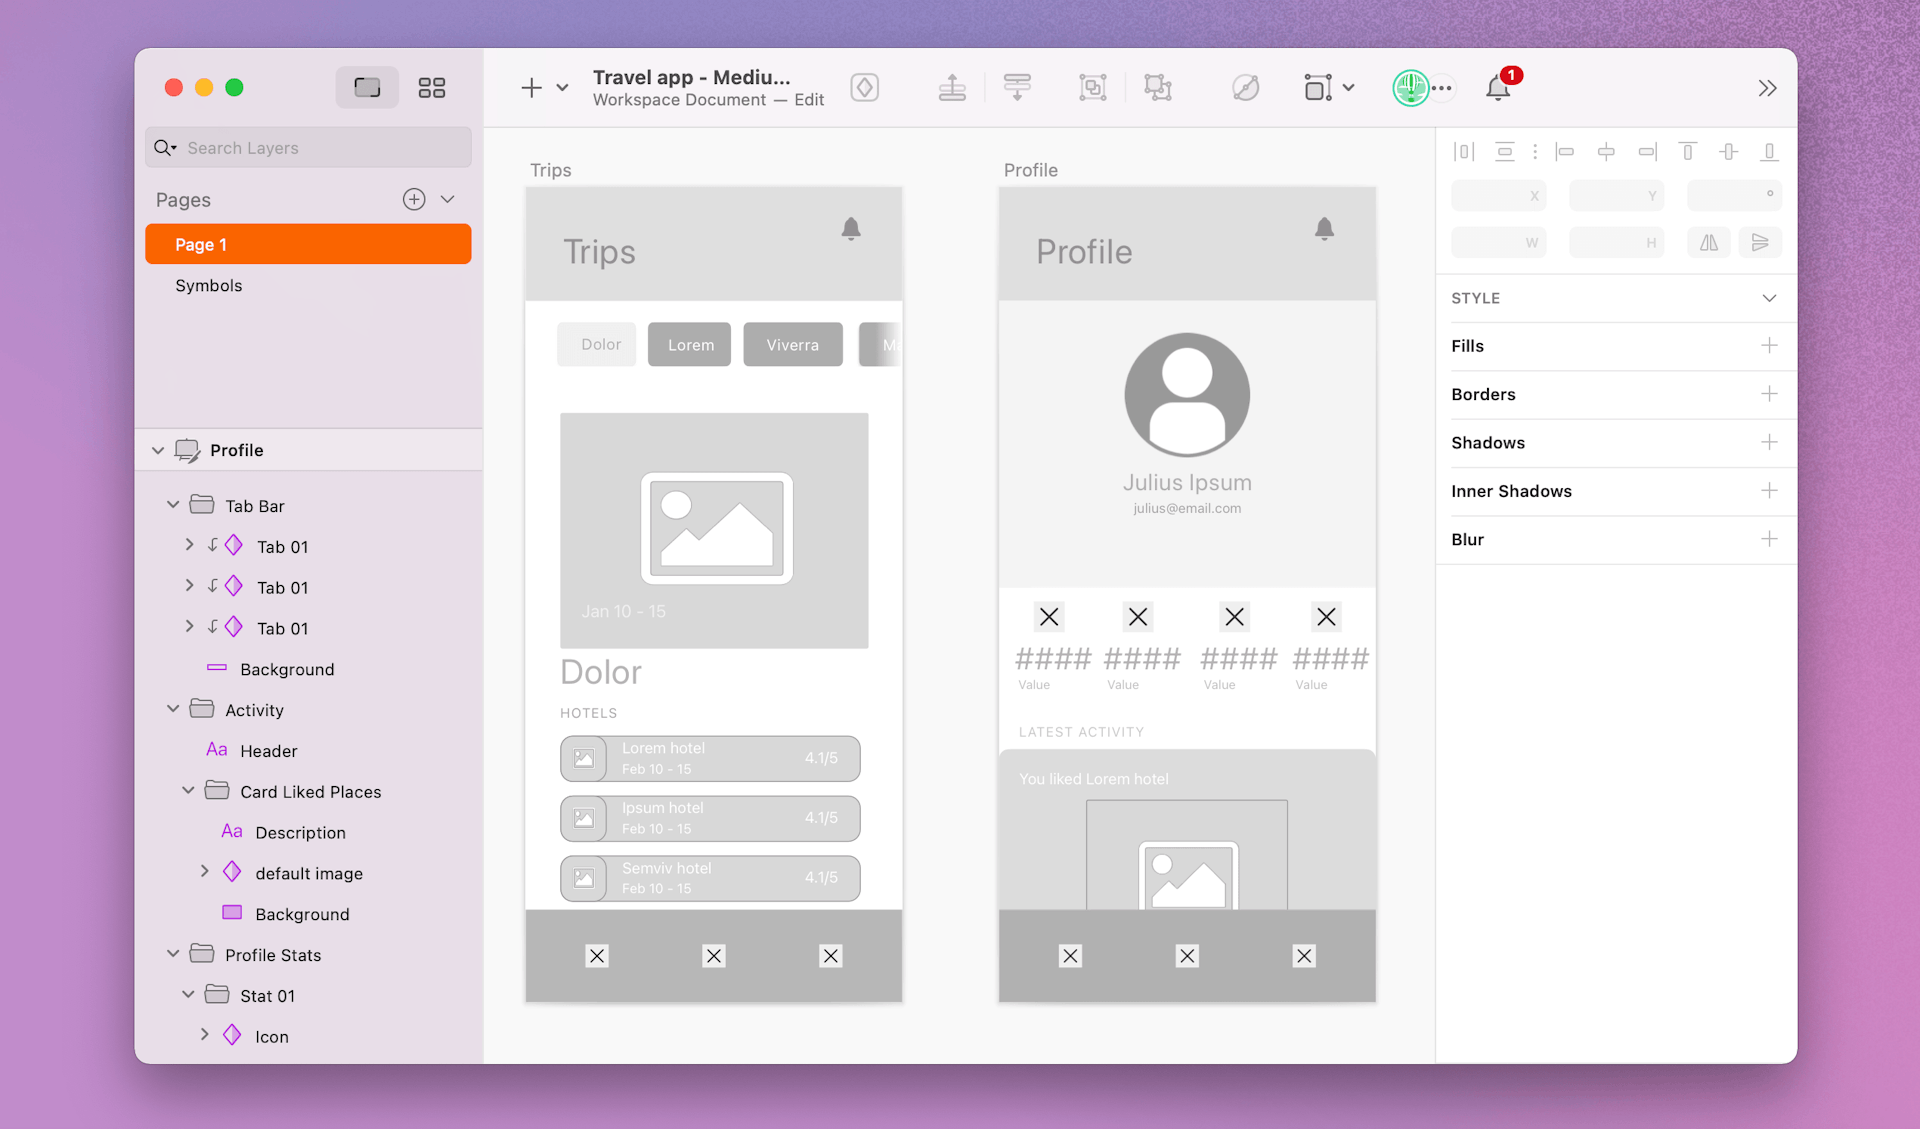1920x1129 pixels.
Task: Click the user avatar in the toolbar
Action: (1410, 88)
